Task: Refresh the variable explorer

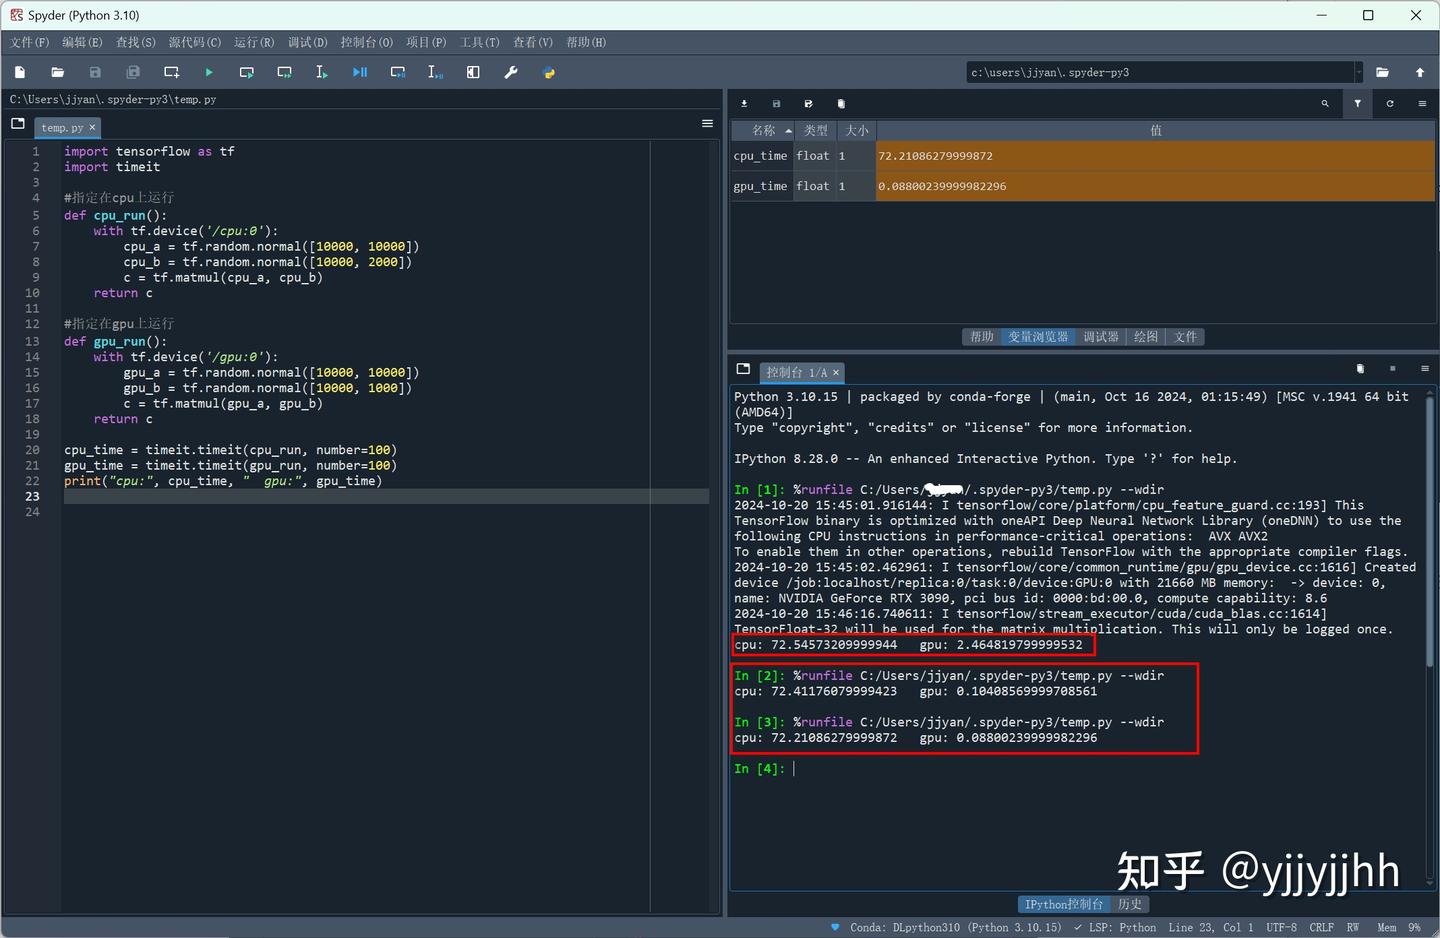Action: coord(1389,103)
